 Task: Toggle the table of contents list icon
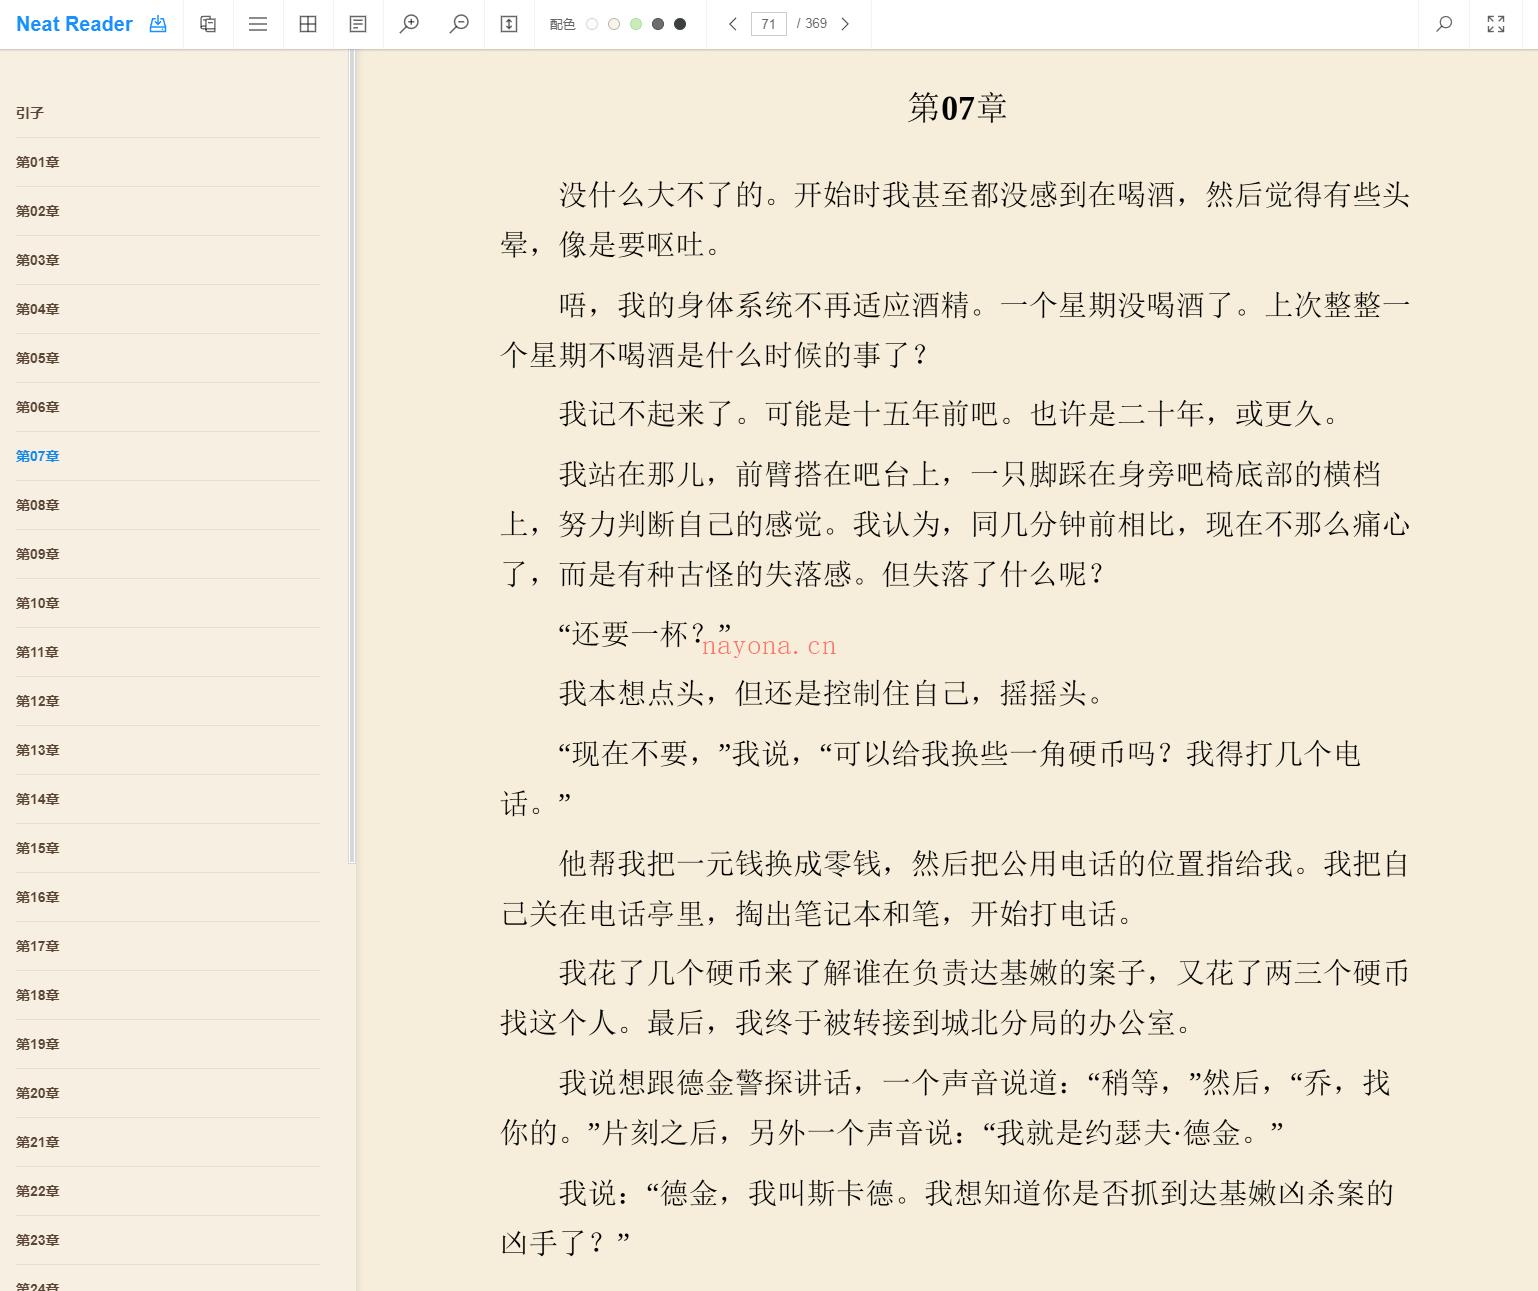[x=258, y=24]
